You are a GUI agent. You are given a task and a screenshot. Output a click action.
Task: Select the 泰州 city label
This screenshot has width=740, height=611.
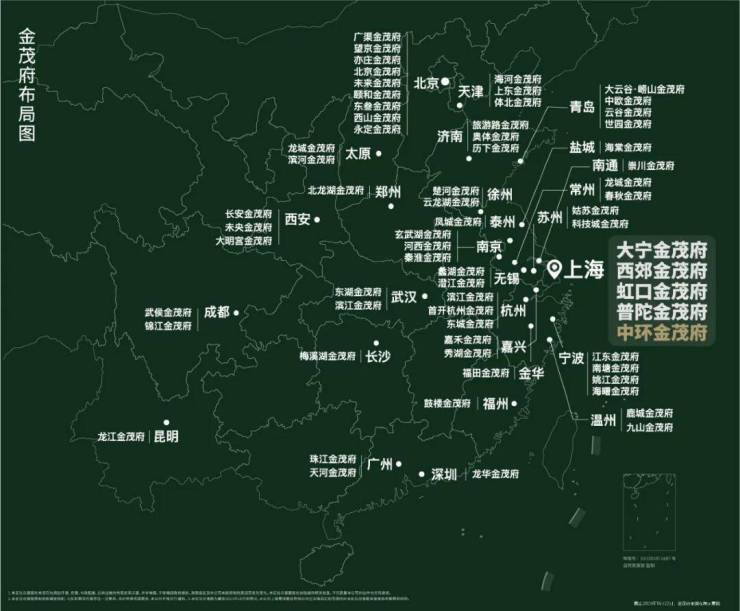(502, 221)
